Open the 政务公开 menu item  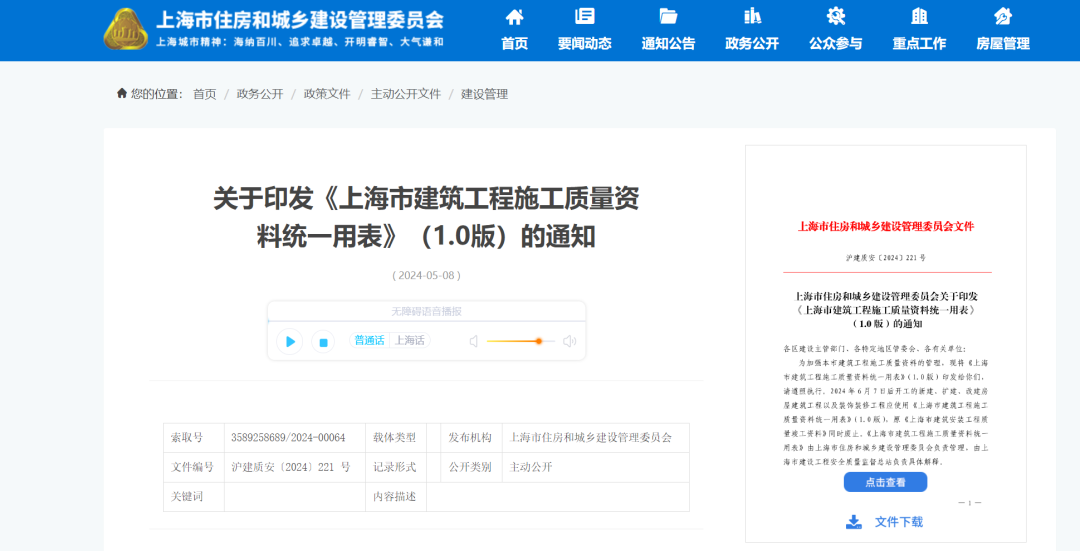click(752, 43)
